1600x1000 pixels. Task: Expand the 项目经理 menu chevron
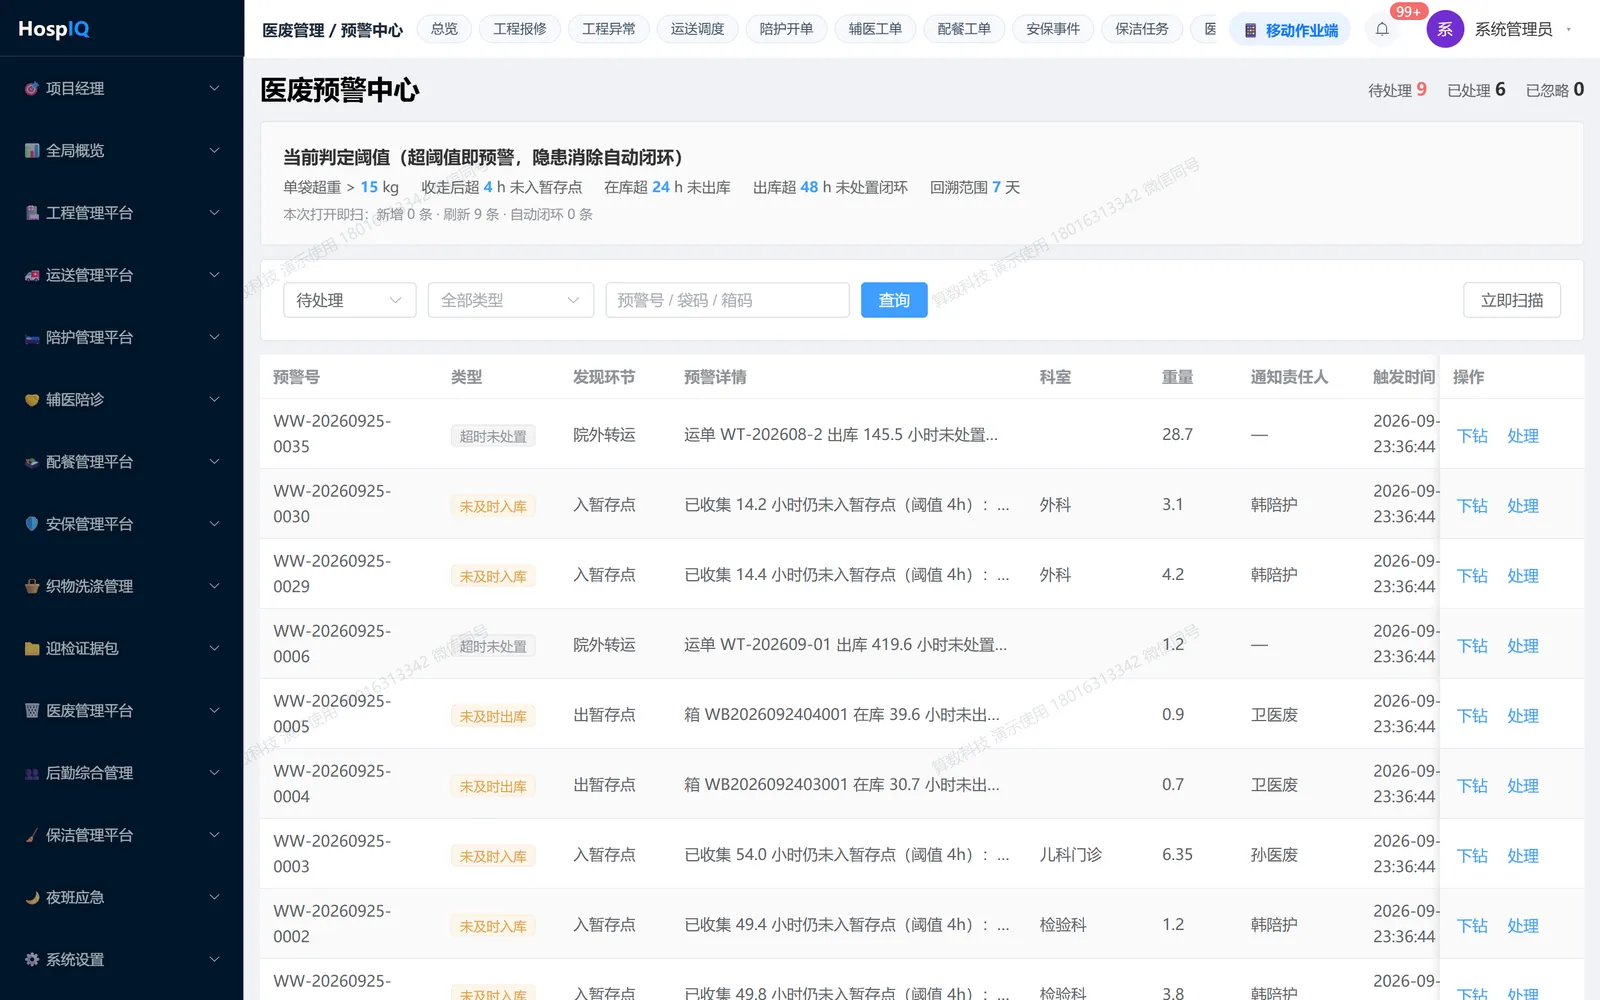pyautogui.click(x=214, y=88)
